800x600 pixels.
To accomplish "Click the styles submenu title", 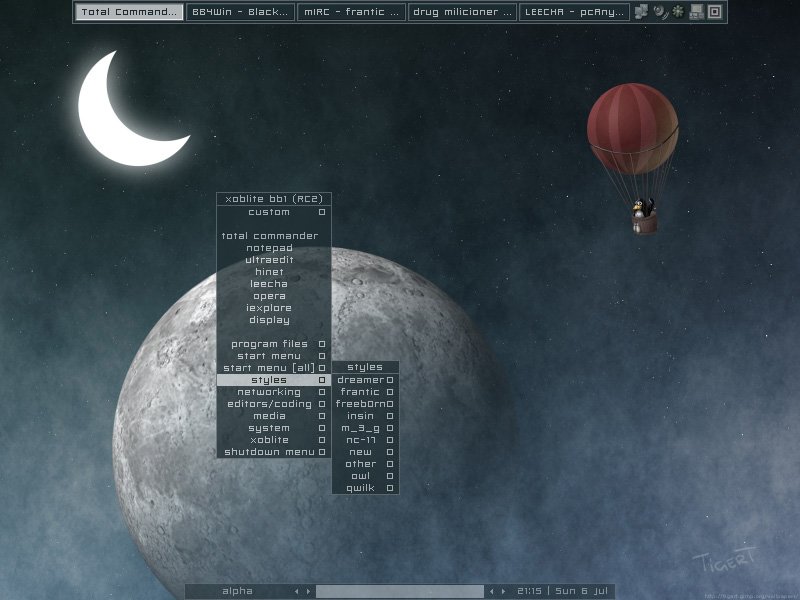I will pyautogui.click(x=365, y=367).
